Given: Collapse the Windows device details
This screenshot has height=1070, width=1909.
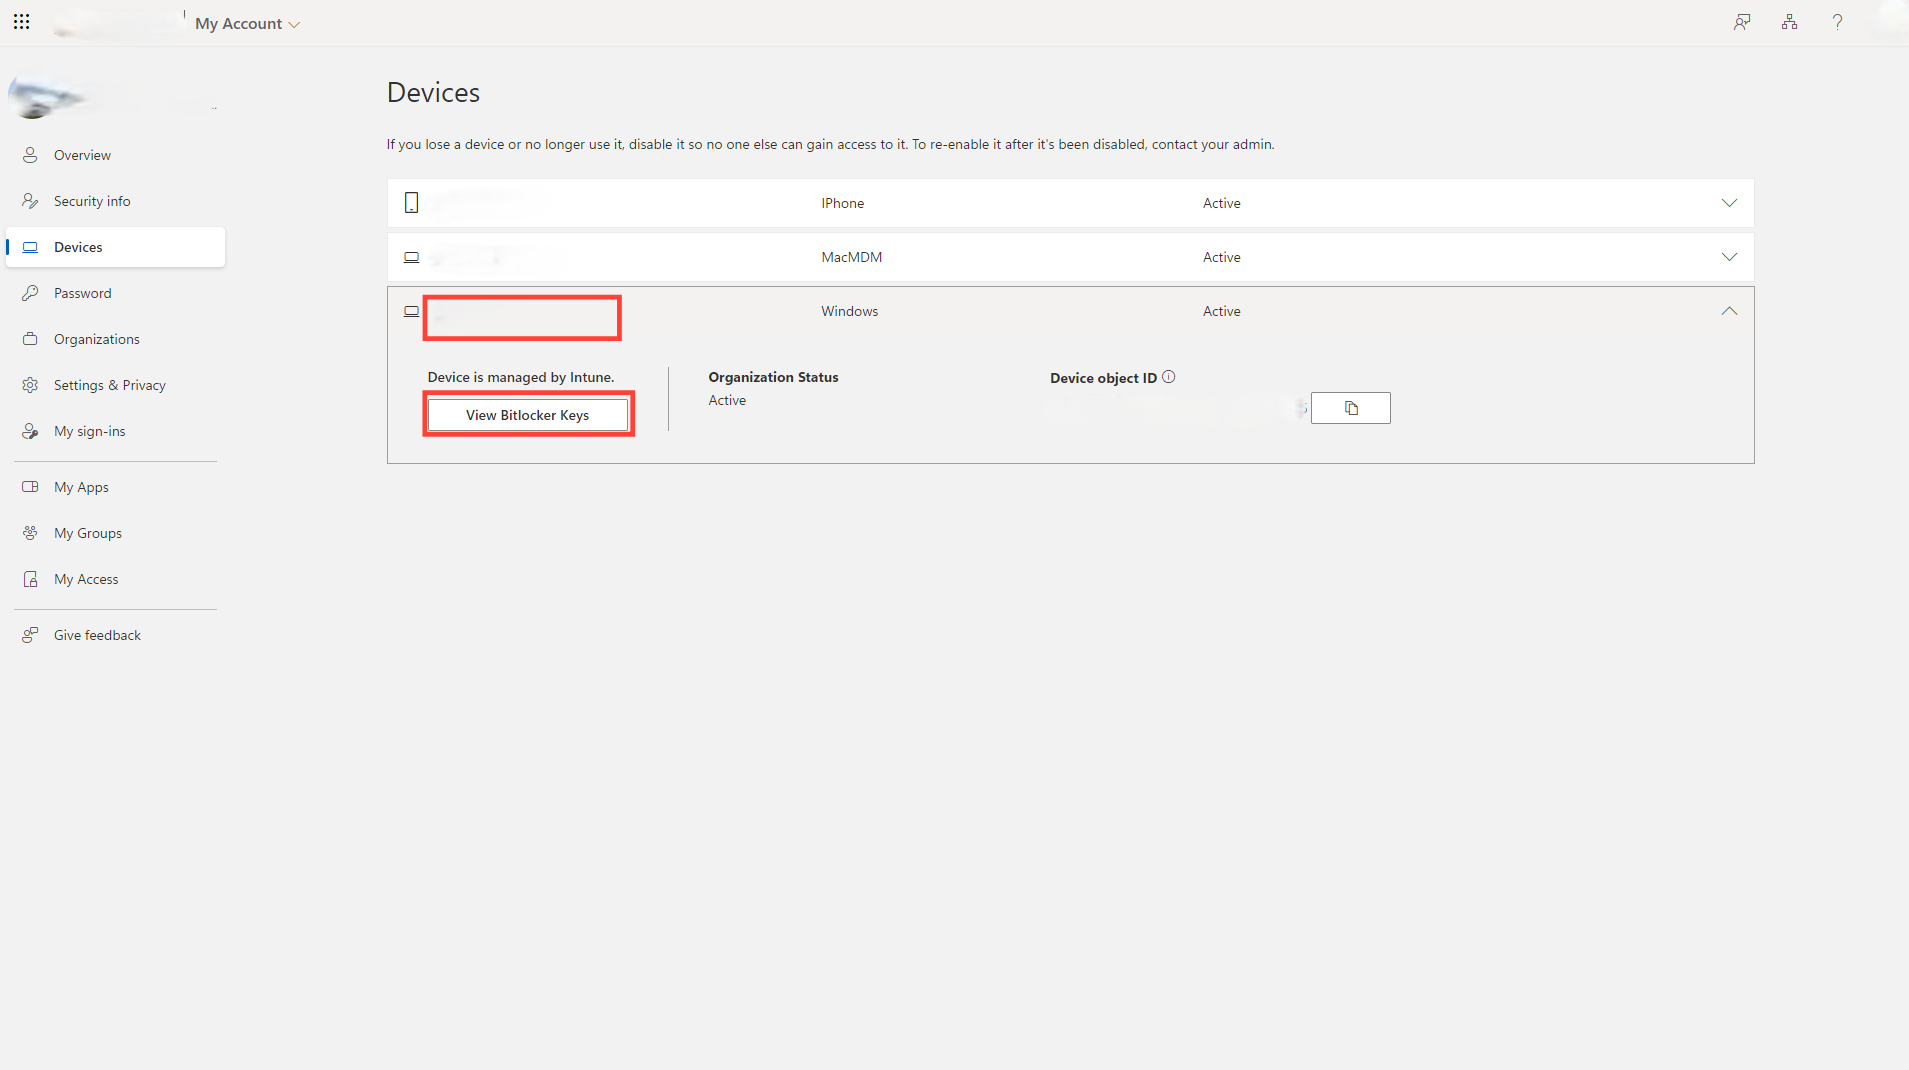Looking at the screenshot, I should tap(1729, 310).
